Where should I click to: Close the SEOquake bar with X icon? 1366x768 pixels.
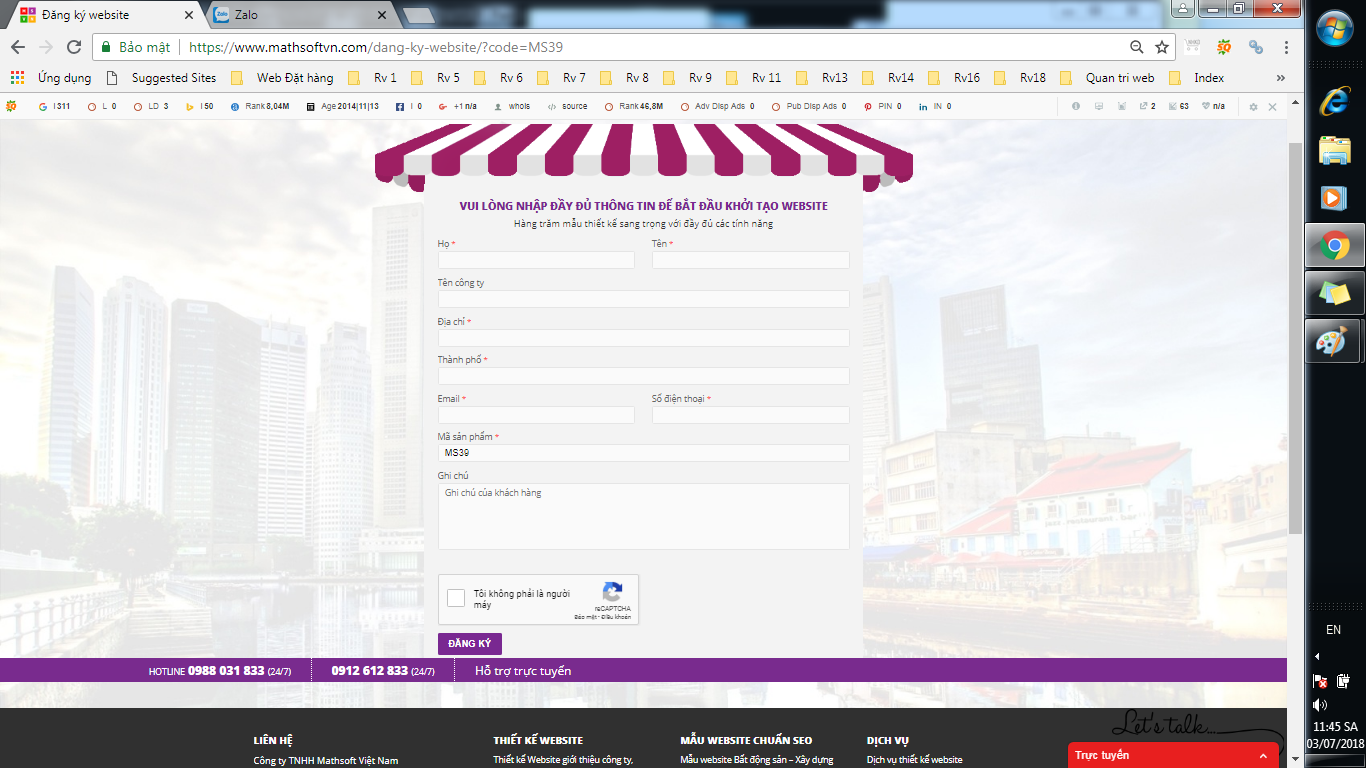click(x=1272, y=106)
